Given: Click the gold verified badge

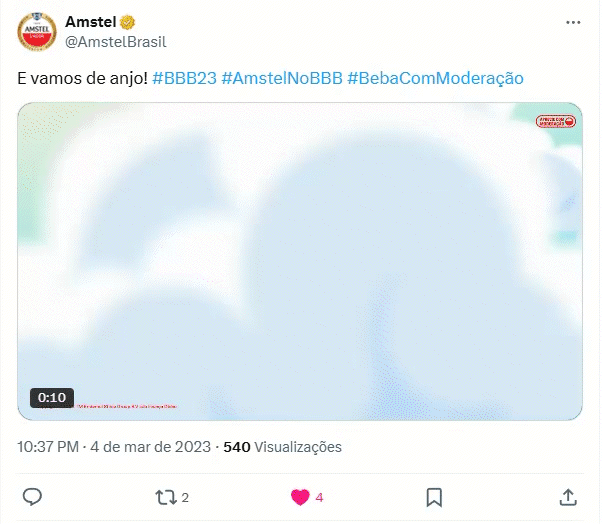Looking at the screenshot, I should 127,22.
